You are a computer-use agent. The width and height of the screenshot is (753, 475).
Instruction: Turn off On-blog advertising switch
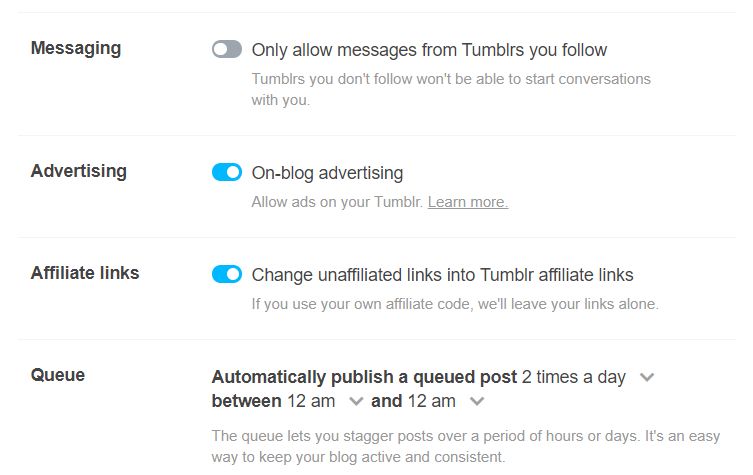pyautogui.click(x=227, y=172)
